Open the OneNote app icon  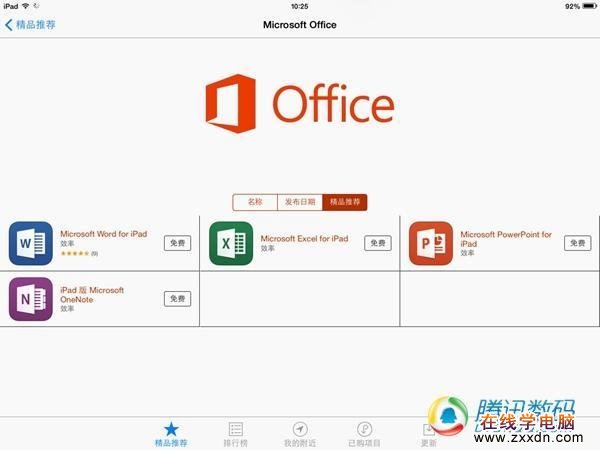[x=31, y=299]
